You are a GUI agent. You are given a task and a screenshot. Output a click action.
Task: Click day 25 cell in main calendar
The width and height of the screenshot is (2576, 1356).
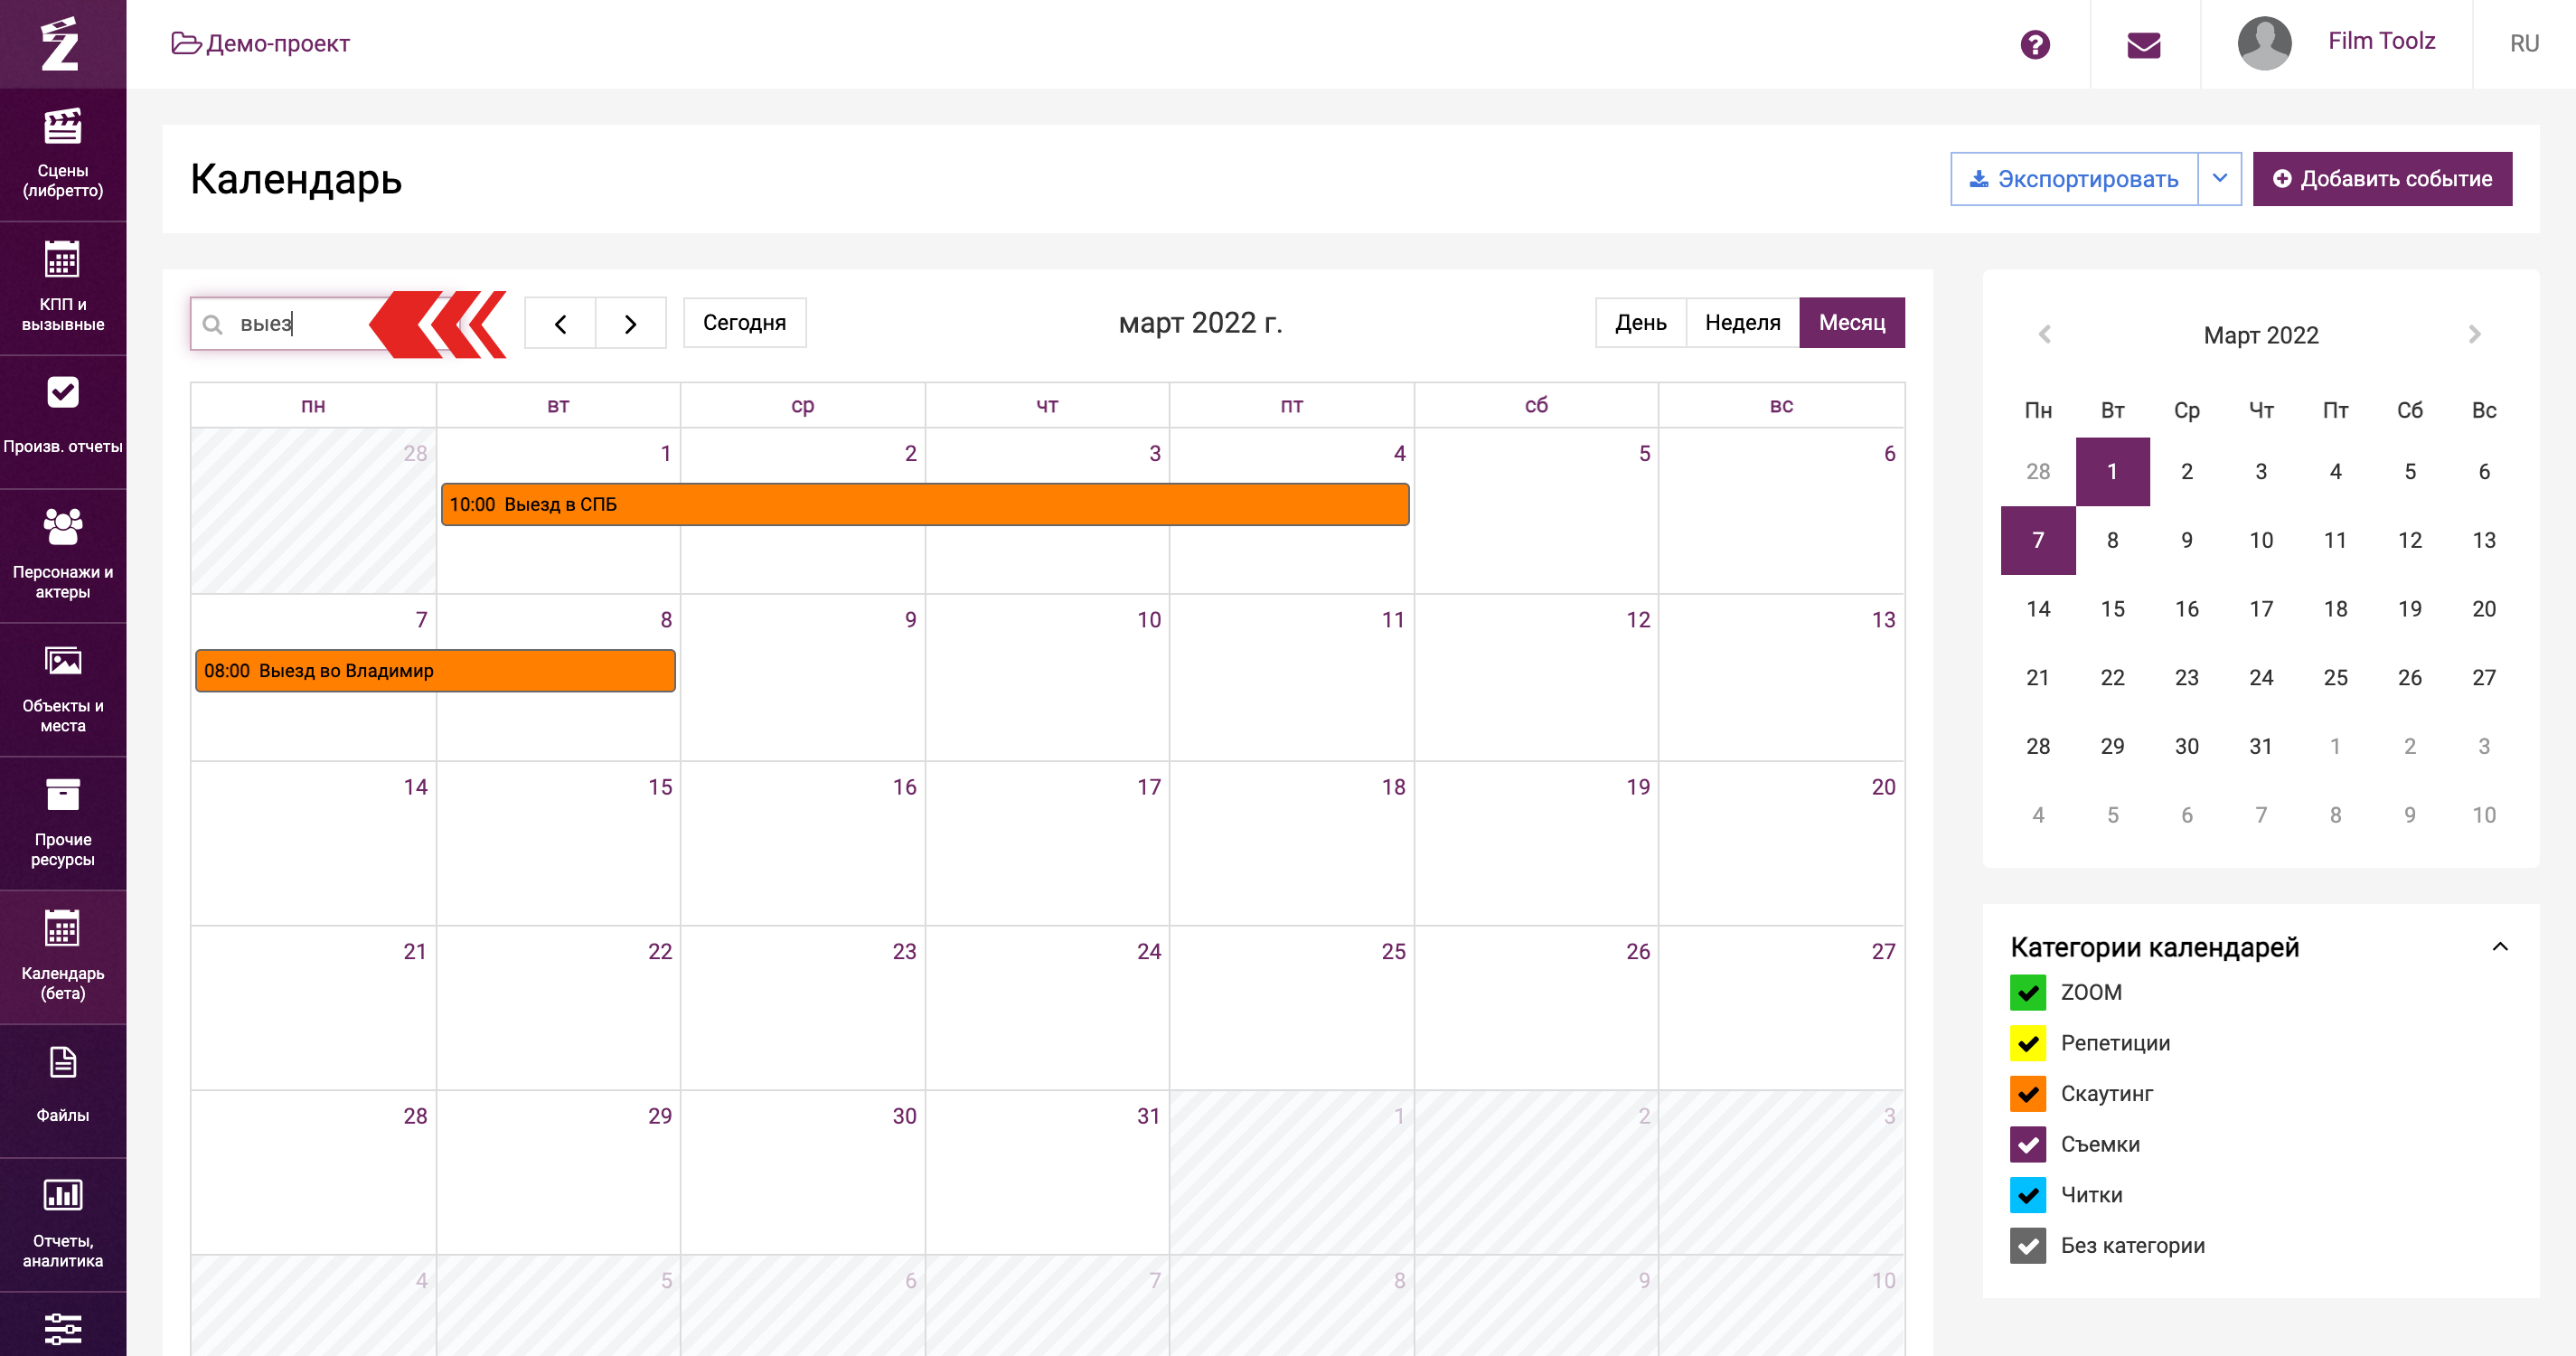(1292, 1008)
